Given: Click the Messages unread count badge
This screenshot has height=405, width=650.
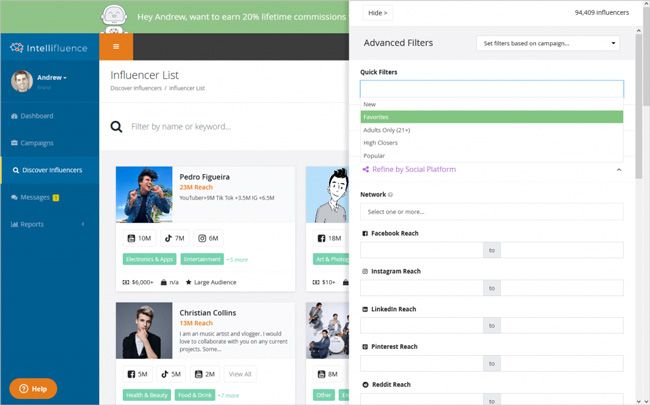Looking at the screenshot, I should pos(56,198).
